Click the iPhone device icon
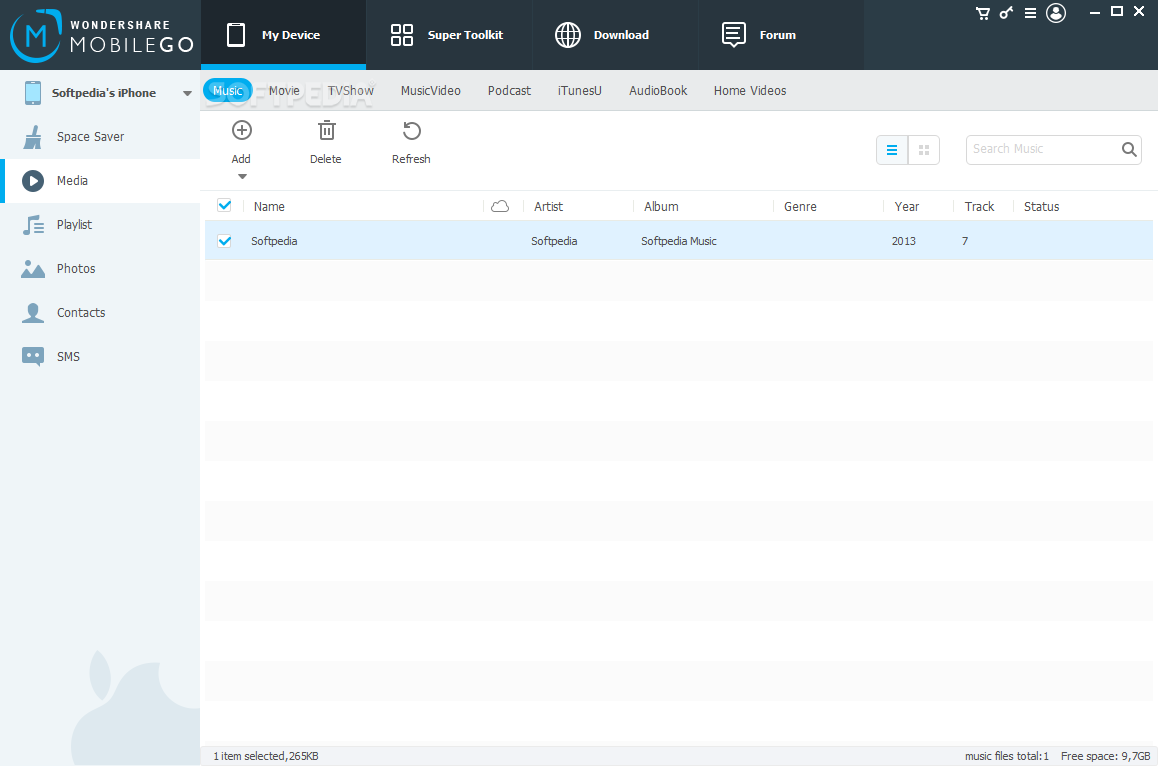 pos(32,93)
